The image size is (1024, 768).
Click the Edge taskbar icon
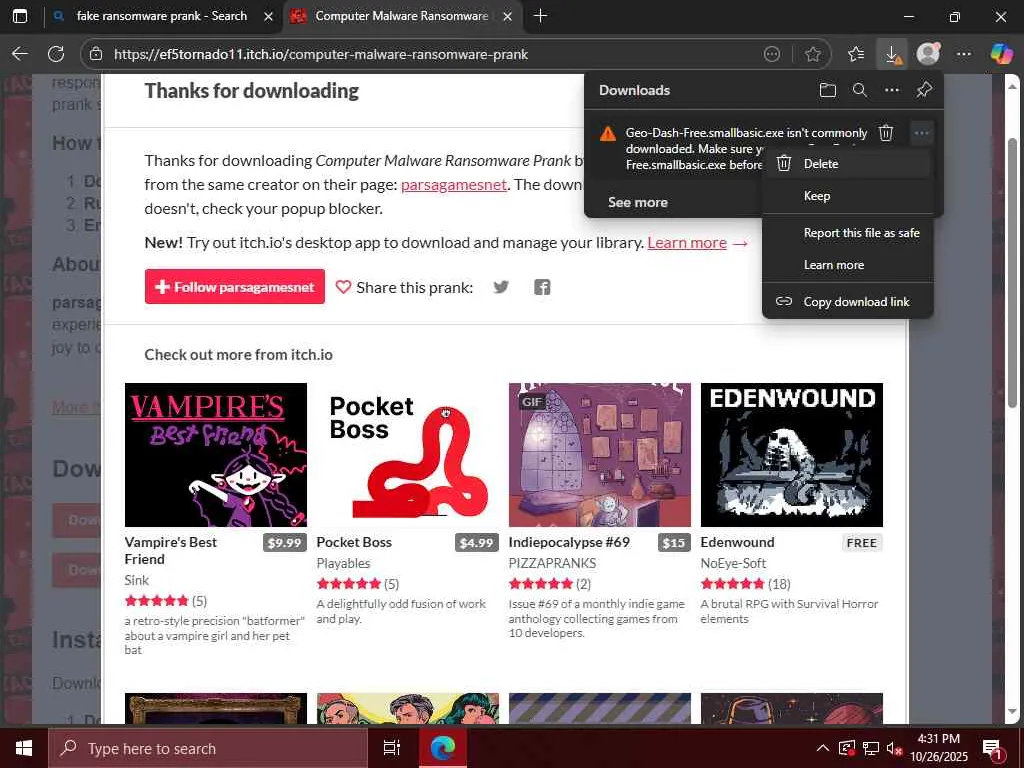tap(443, 748)
